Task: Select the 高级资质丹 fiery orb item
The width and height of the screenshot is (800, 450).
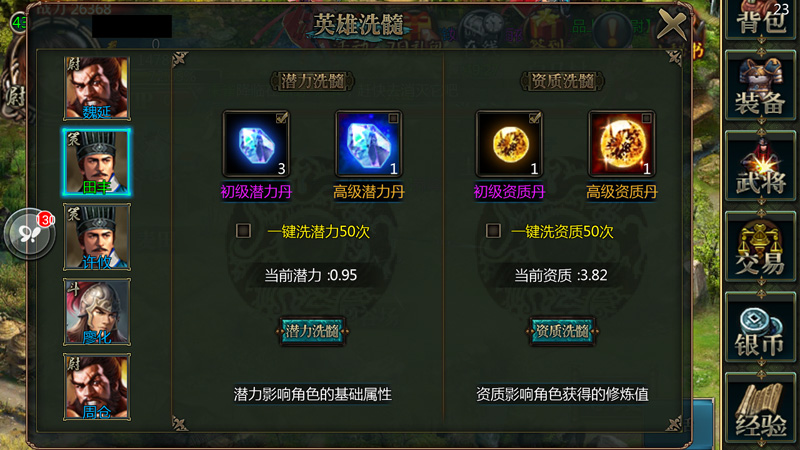Action: pos(621,144)
